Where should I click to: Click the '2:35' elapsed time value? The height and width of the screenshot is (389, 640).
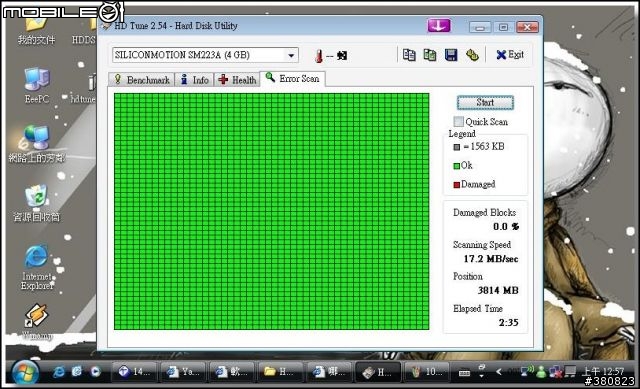click(x=509, y=322)
